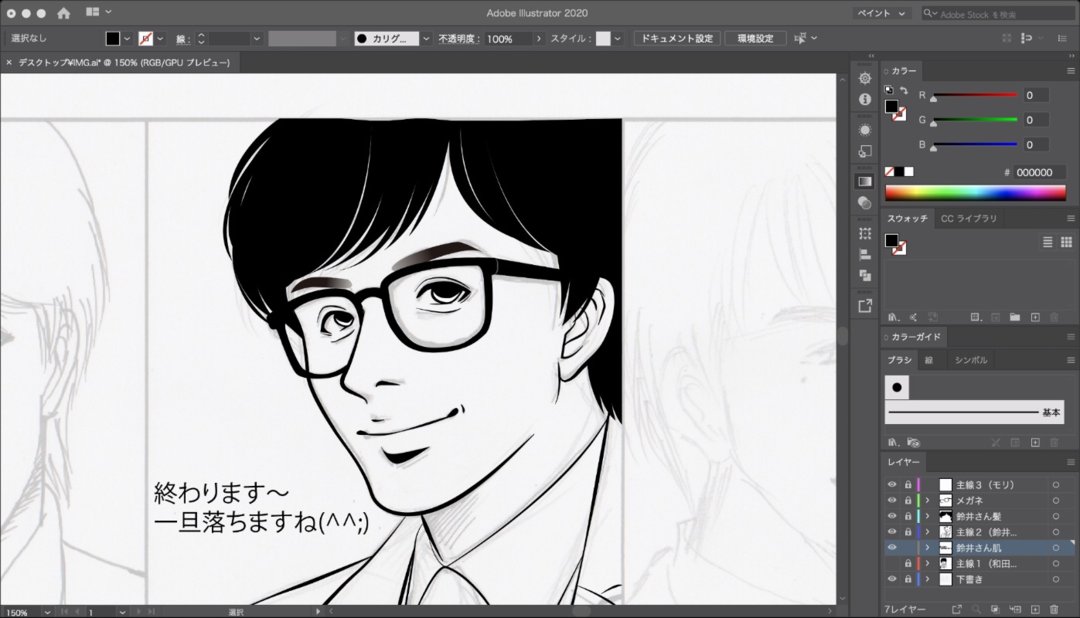Viewport: 1080px width, 618px height.
Task: Open the Align panel icon in dock
Action: [865, 254]
